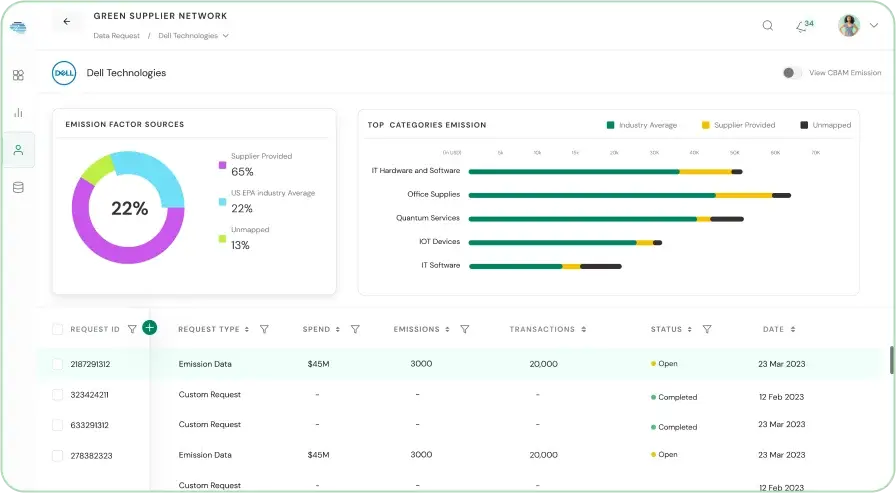Click Top Categories Emission heading
This screenshot has width=896, height=493.
427,125
